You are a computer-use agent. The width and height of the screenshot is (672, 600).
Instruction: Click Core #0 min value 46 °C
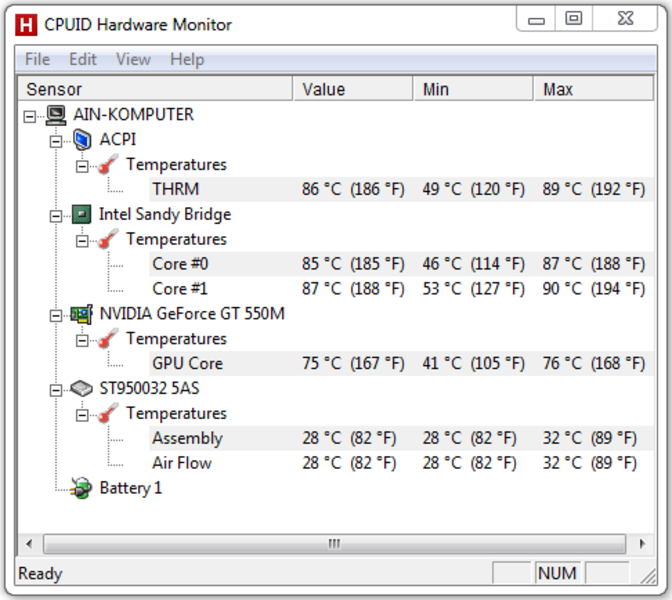coord(442,264)
